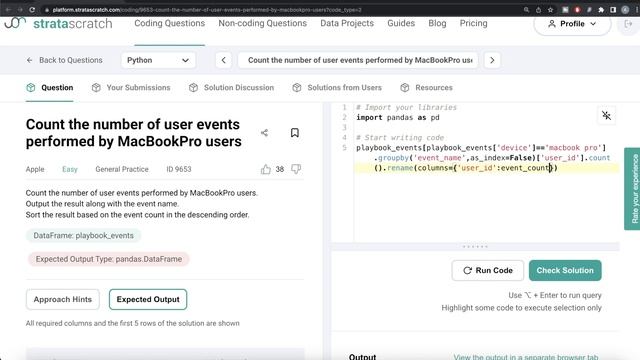Viewport: 640px width, 360px height.
Task: Open Coding Questions menu item
Action: coord(169,23)
